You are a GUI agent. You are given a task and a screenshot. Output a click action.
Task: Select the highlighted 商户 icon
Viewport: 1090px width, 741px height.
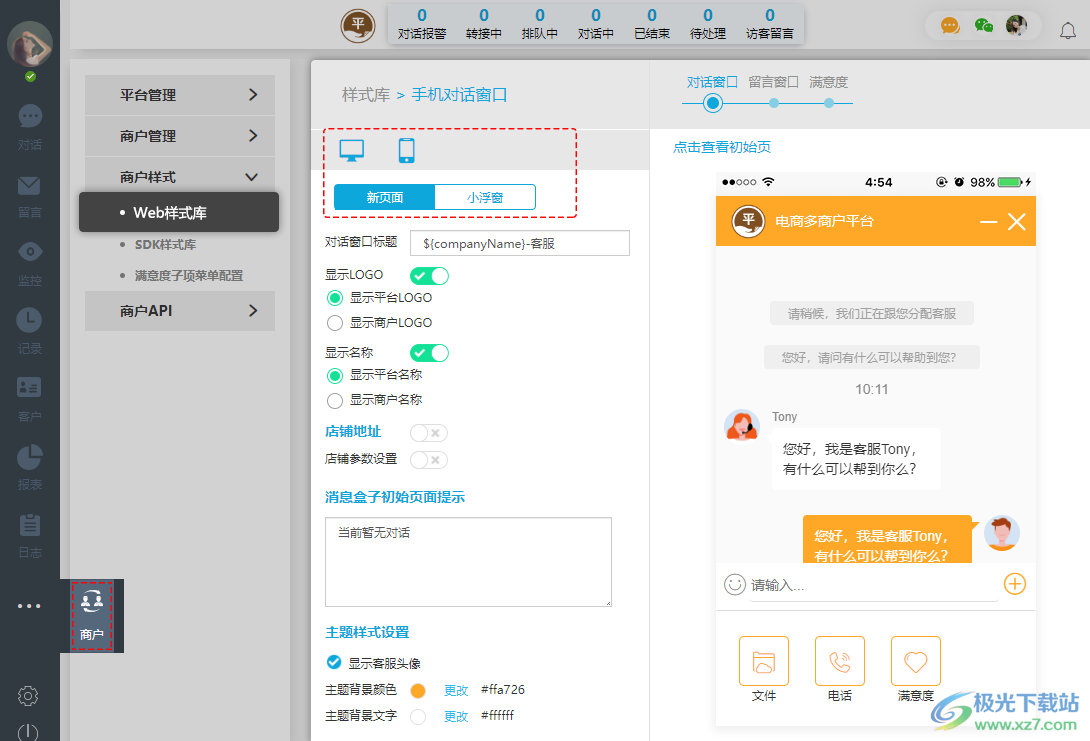click(x=93, y=615)
